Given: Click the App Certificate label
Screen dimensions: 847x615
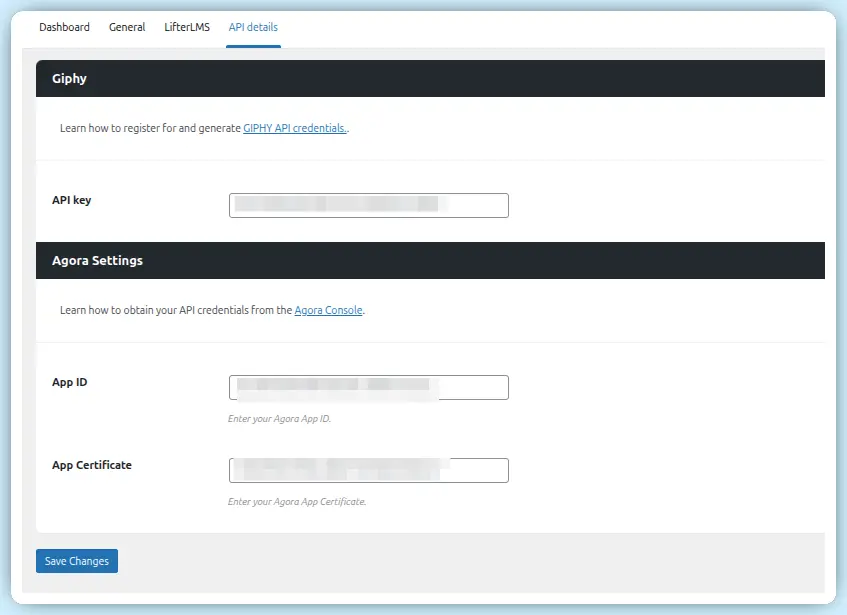Looking at the screenshot, I should click(92, 465).
